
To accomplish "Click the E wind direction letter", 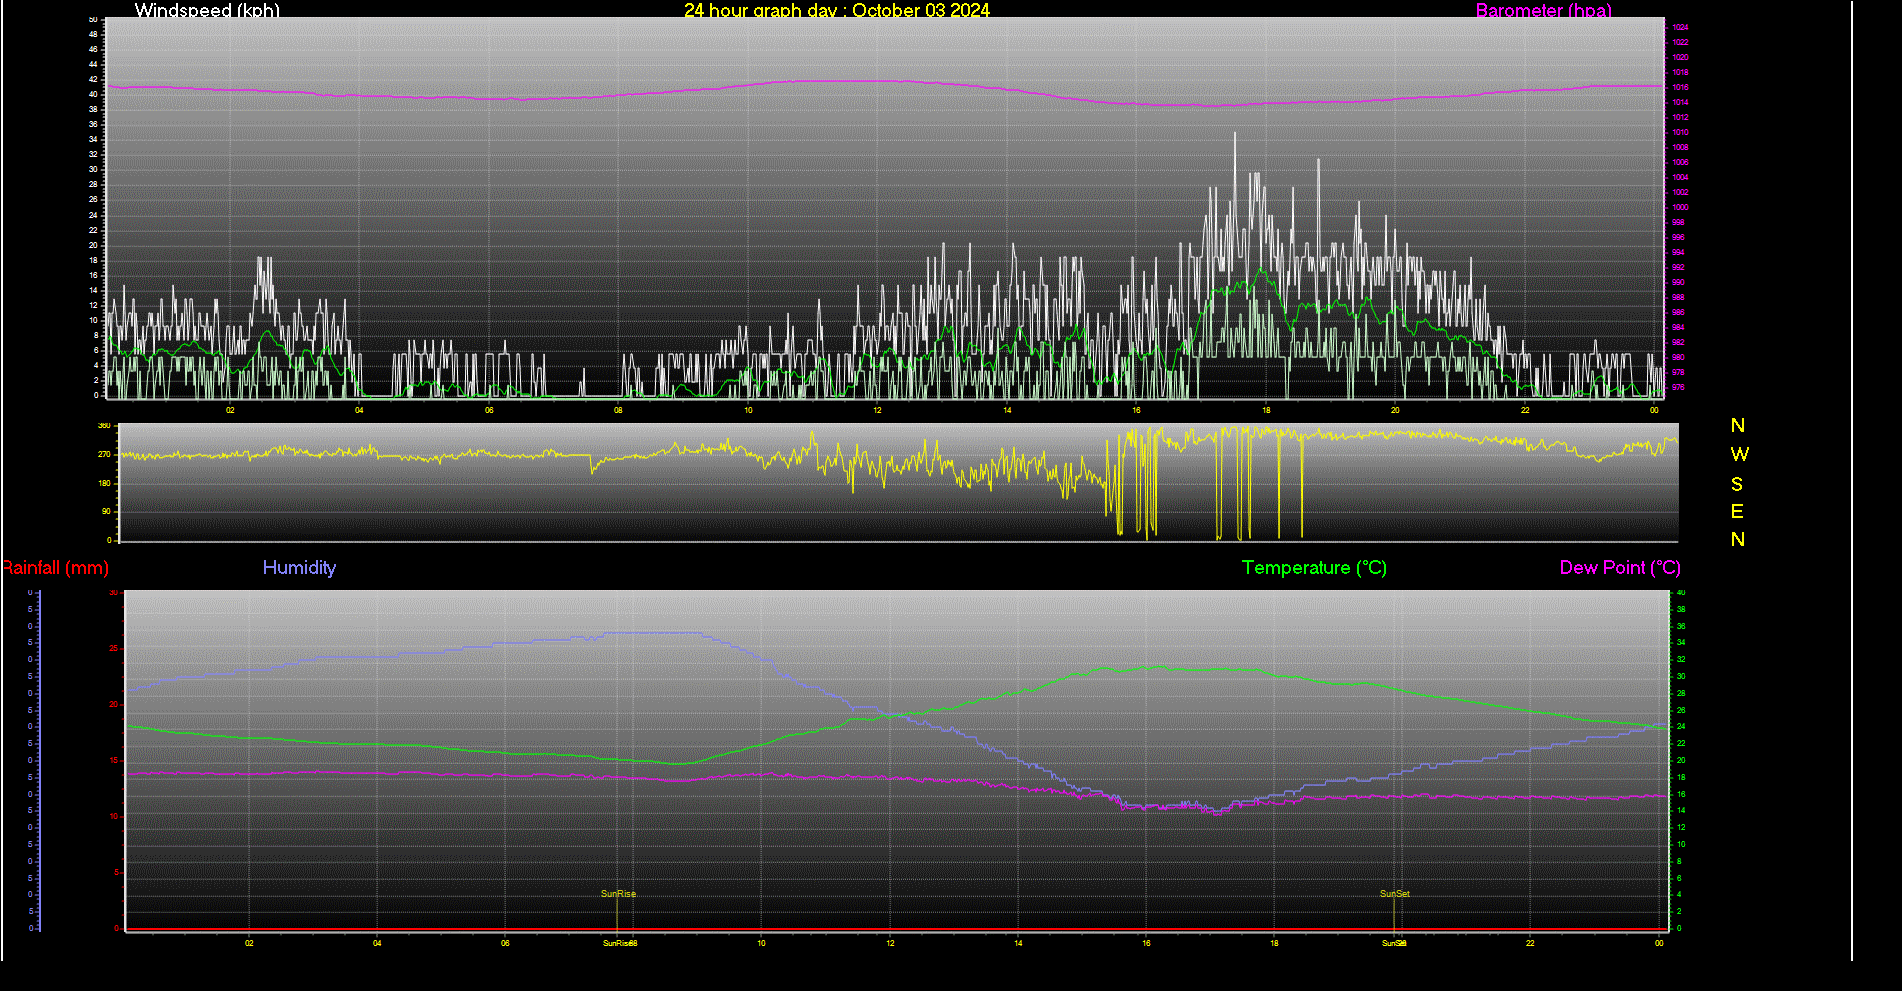I will point(1737,512).
